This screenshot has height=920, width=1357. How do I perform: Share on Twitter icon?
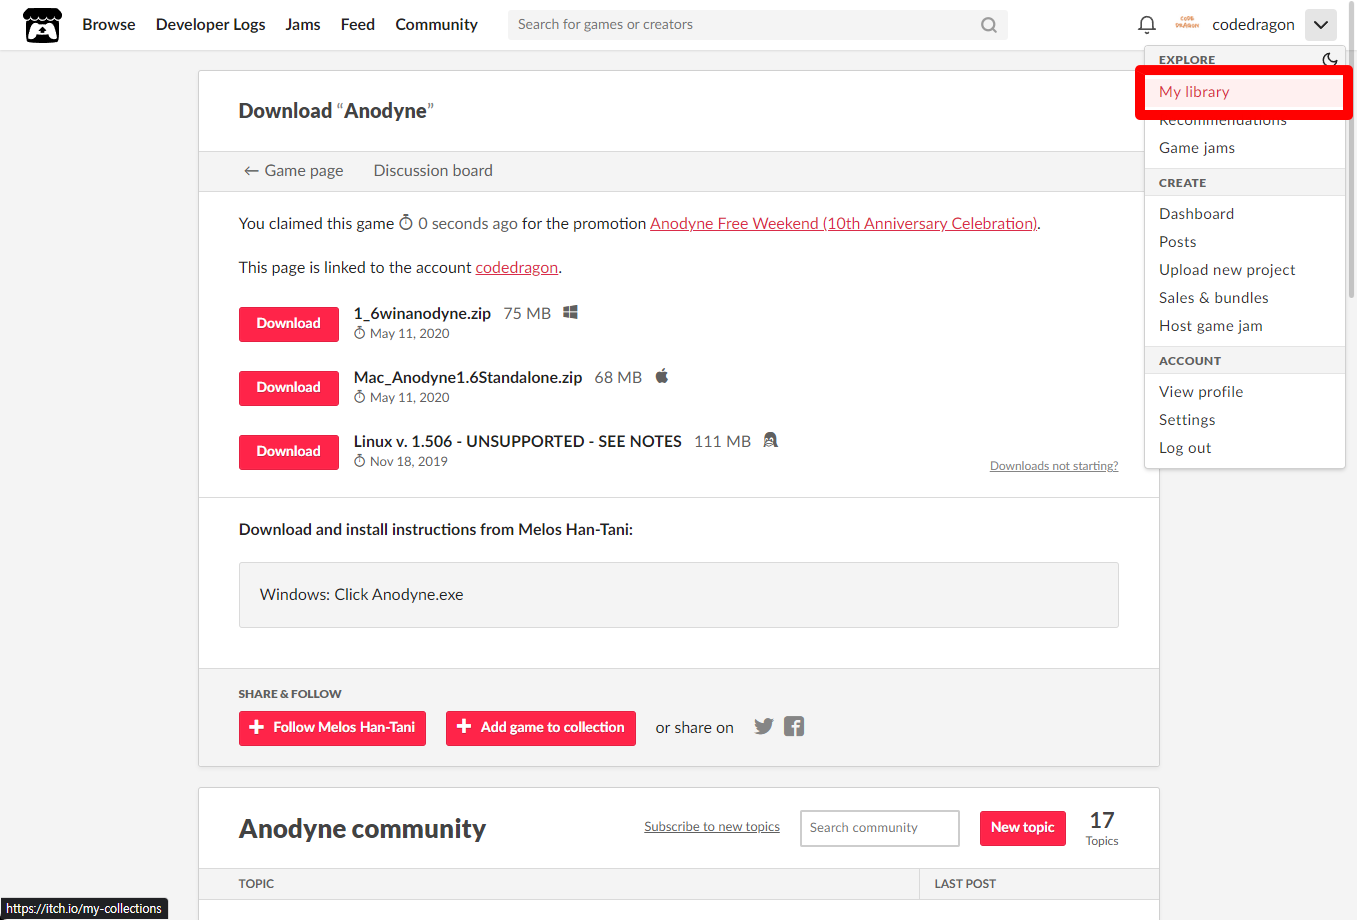tap(764, 727)
